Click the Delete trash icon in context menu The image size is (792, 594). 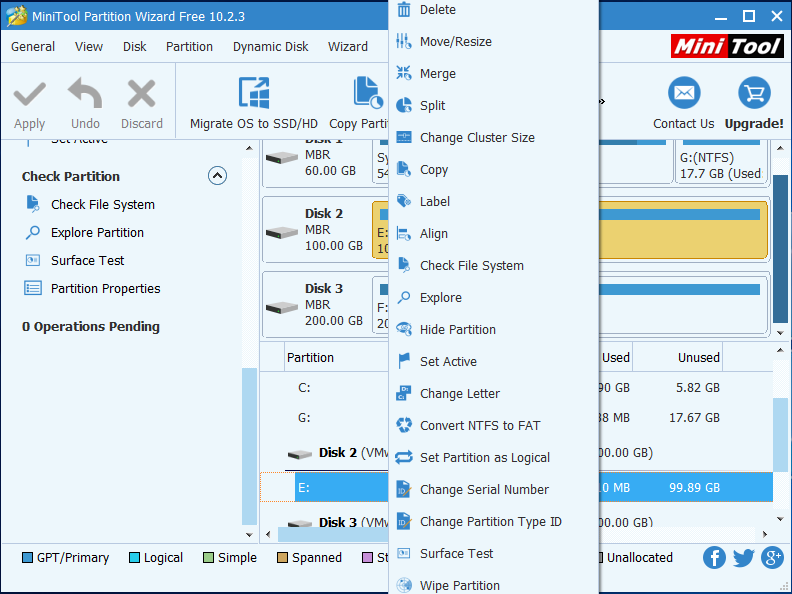[404, 10]
